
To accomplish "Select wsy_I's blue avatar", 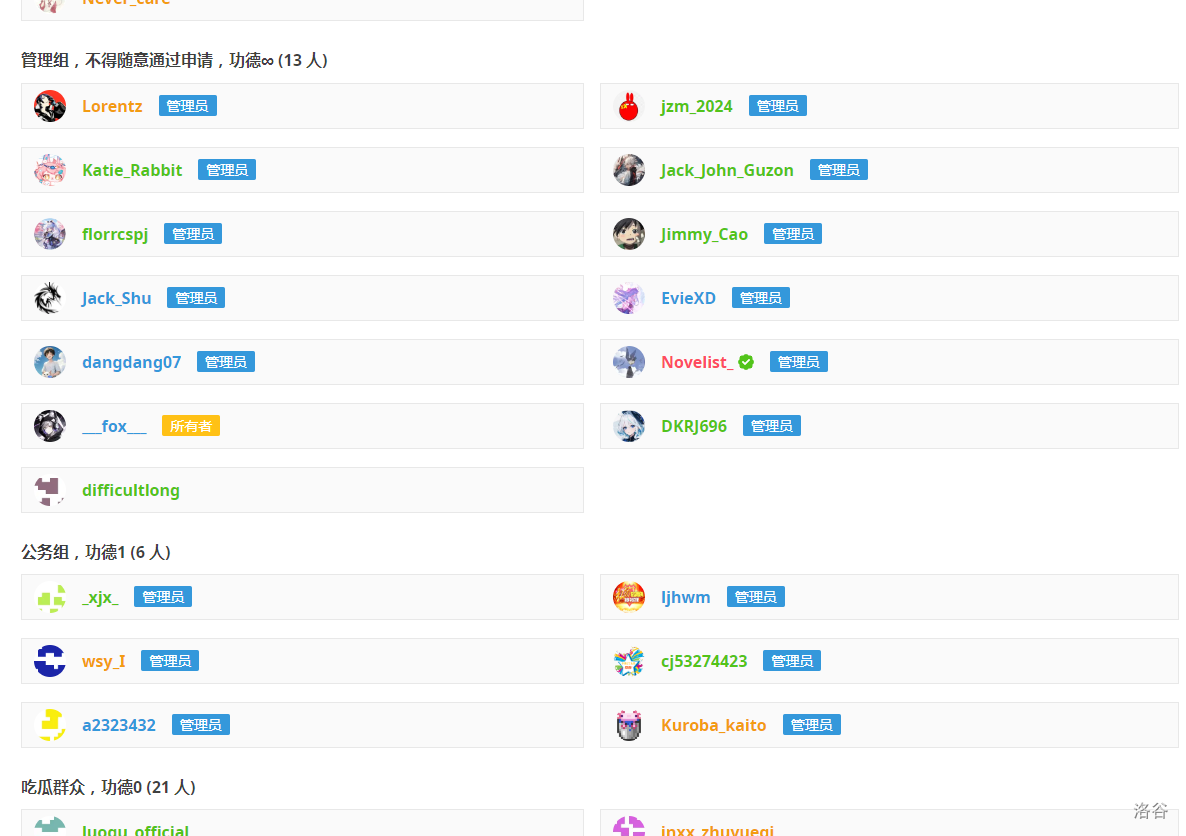I will click(50, 661).
